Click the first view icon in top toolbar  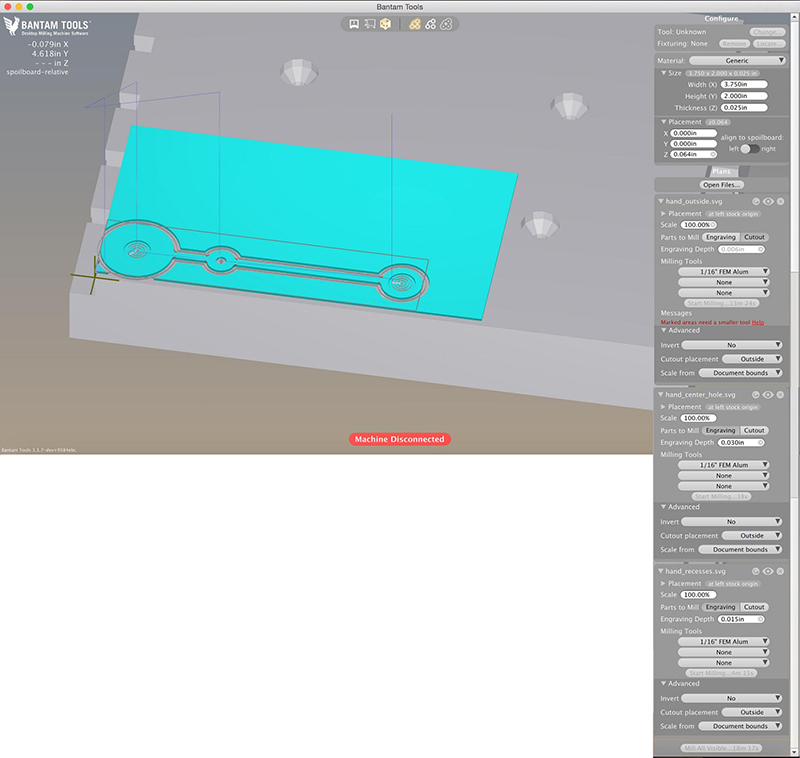click(354, 24)
